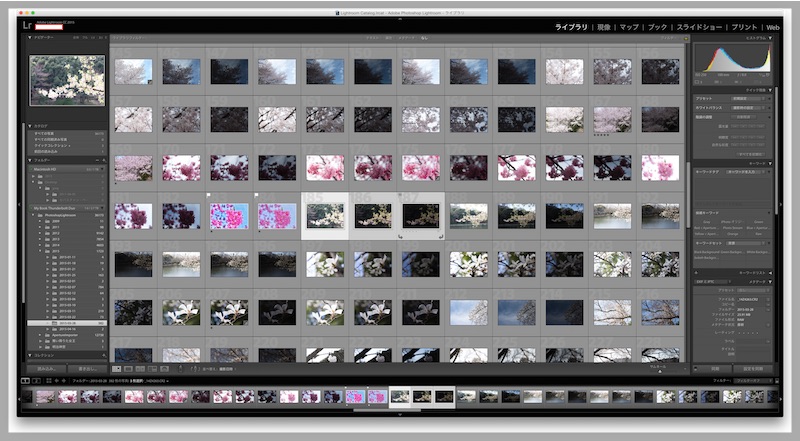The width and height of the screenshot is (800, 441).
Task: Click the Lr logo icon
Action: click(x=27, y=25)
